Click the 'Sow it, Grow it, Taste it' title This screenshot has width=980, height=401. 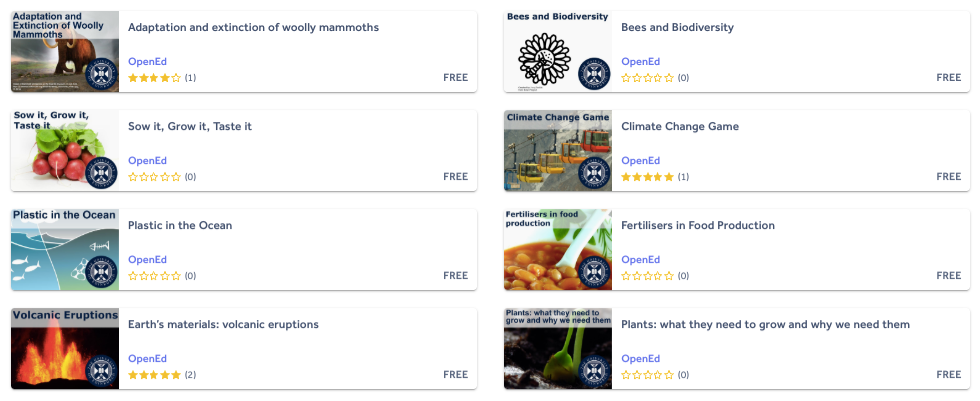click(x=190, y=126)
